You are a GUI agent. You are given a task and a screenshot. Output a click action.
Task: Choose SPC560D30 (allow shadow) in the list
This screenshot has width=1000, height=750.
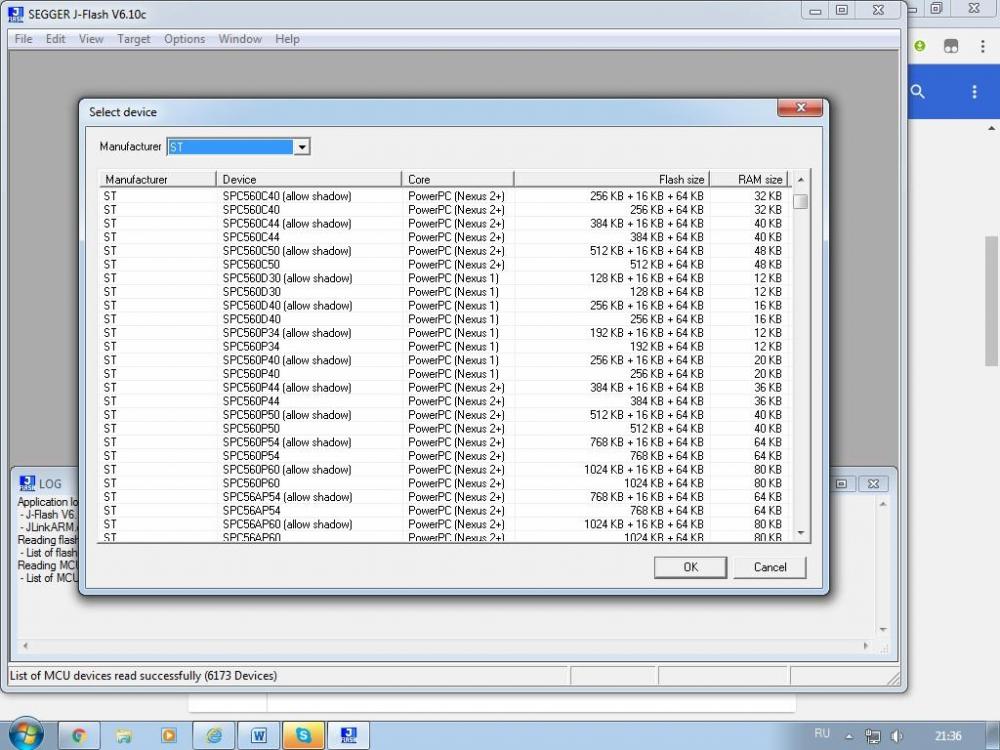tap(445, 278)
